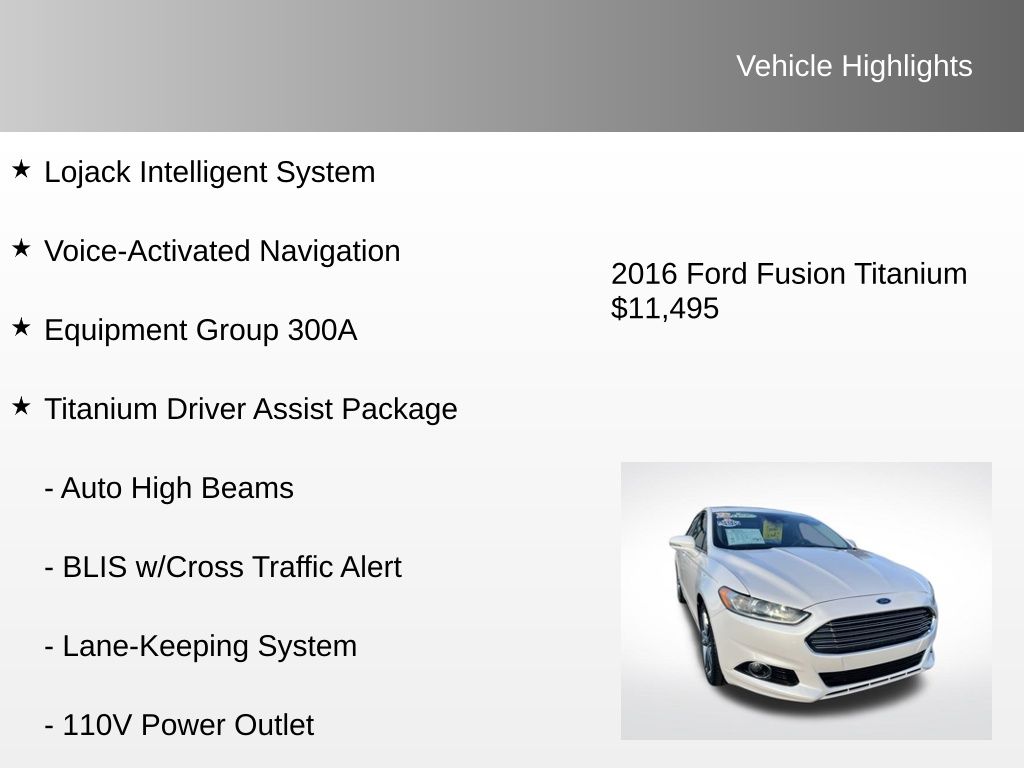1024x768 pixels.
Task: Click the $11,495 price text
Action: click(665, 308)
